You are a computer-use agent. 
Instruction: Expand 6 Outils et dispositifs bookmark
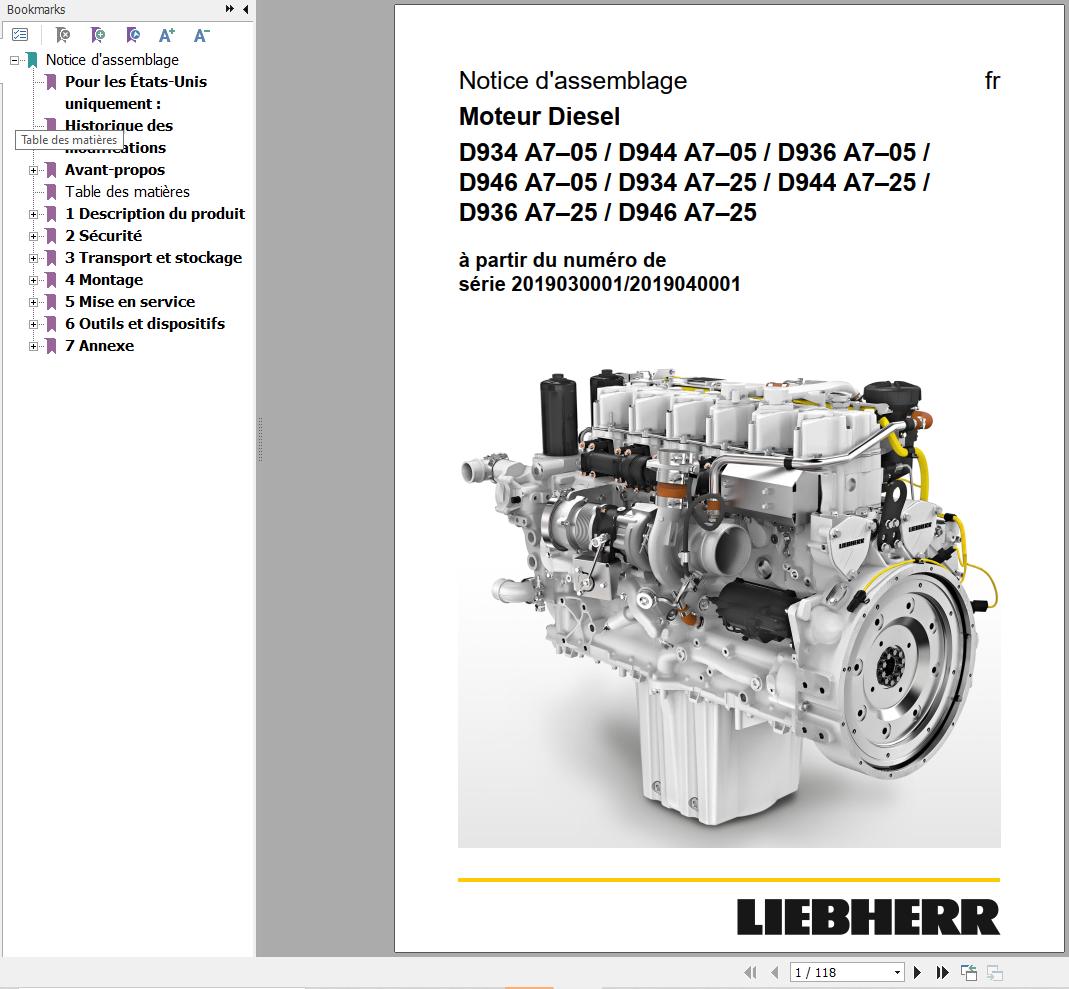33,324
